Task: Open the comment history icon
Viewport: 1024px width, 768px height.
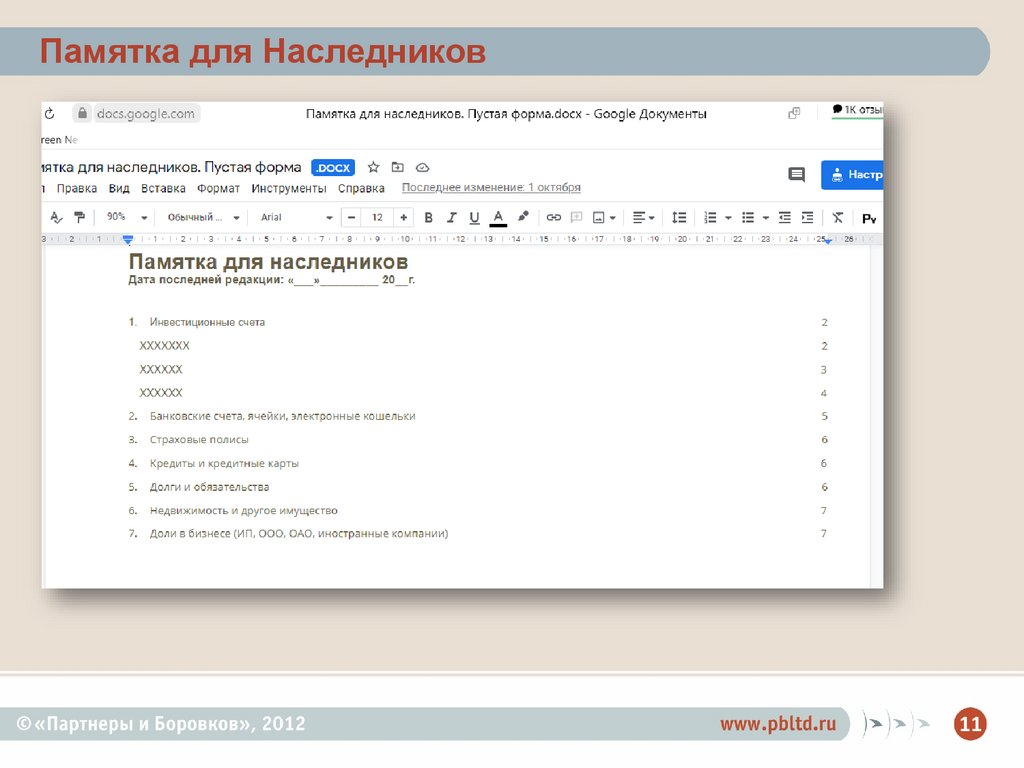Action: click(x=796, y=174)
